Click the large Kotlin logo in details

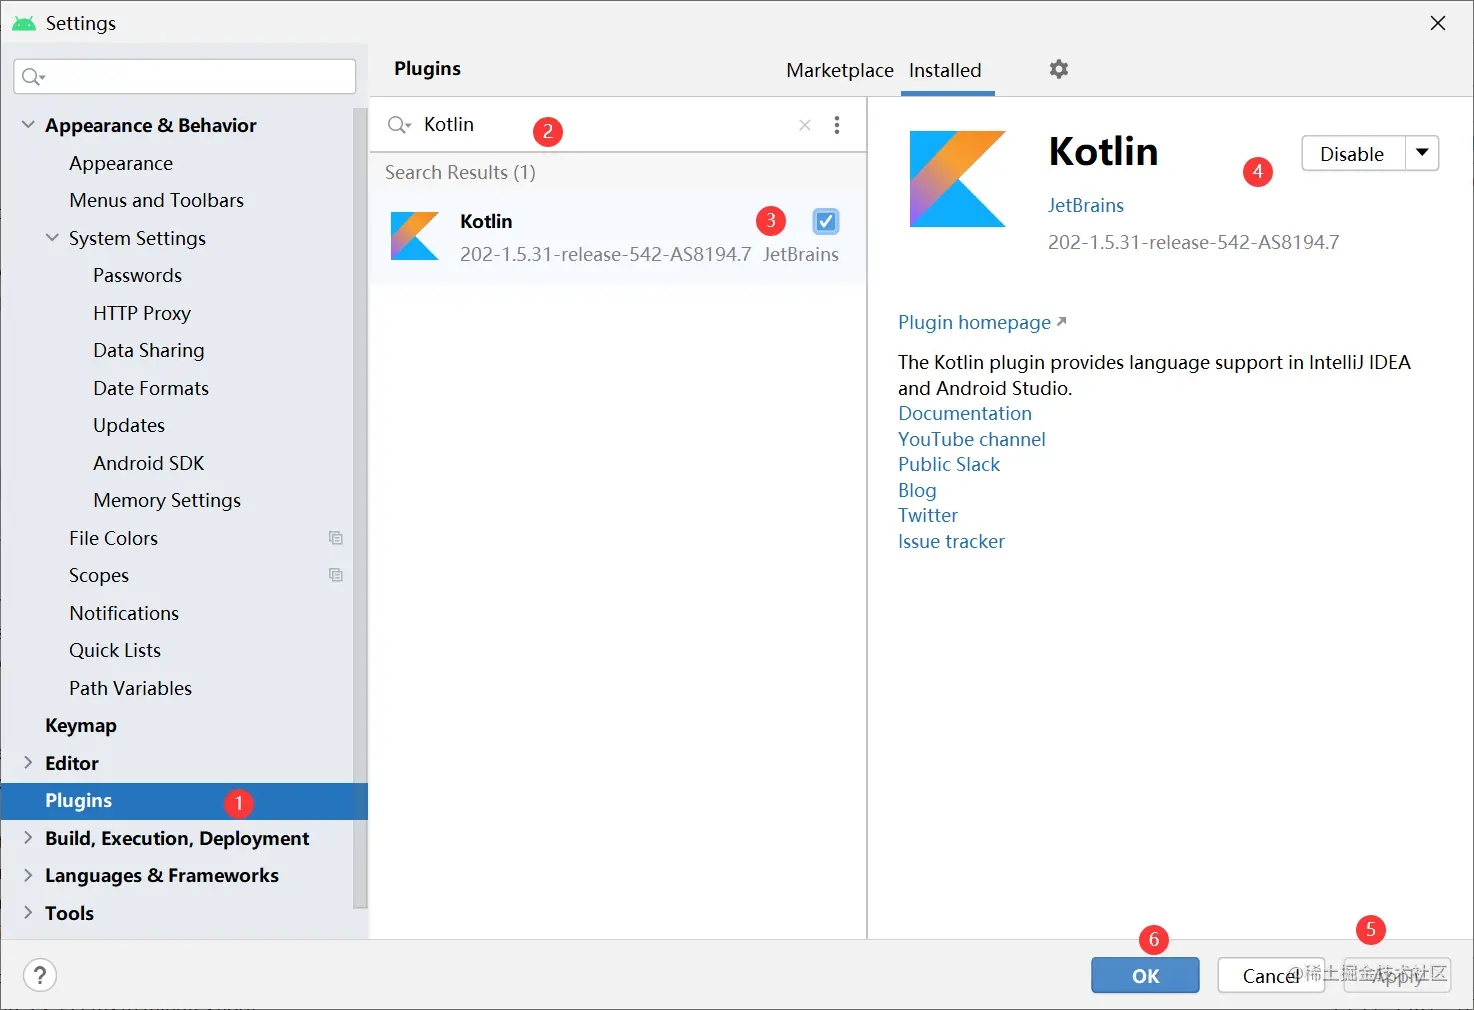957,179
